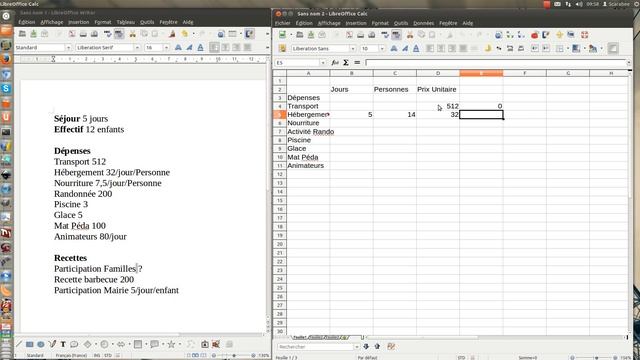Open font size dropdown '10' in Calc

(382, 49)
